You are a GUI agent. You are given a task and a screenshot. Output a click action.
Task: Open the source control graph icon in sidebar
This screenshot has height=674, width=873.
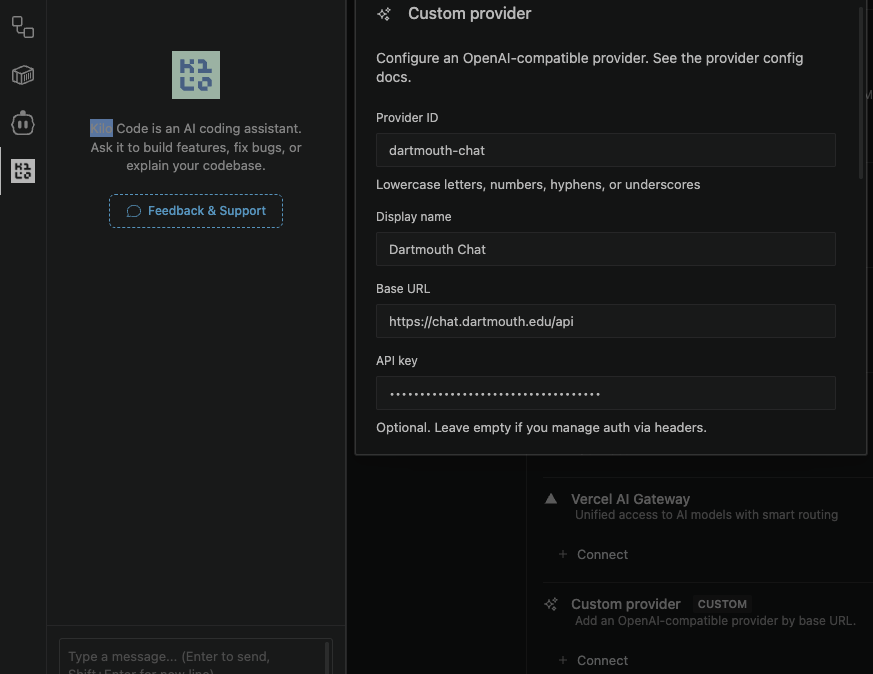[23, 27]
